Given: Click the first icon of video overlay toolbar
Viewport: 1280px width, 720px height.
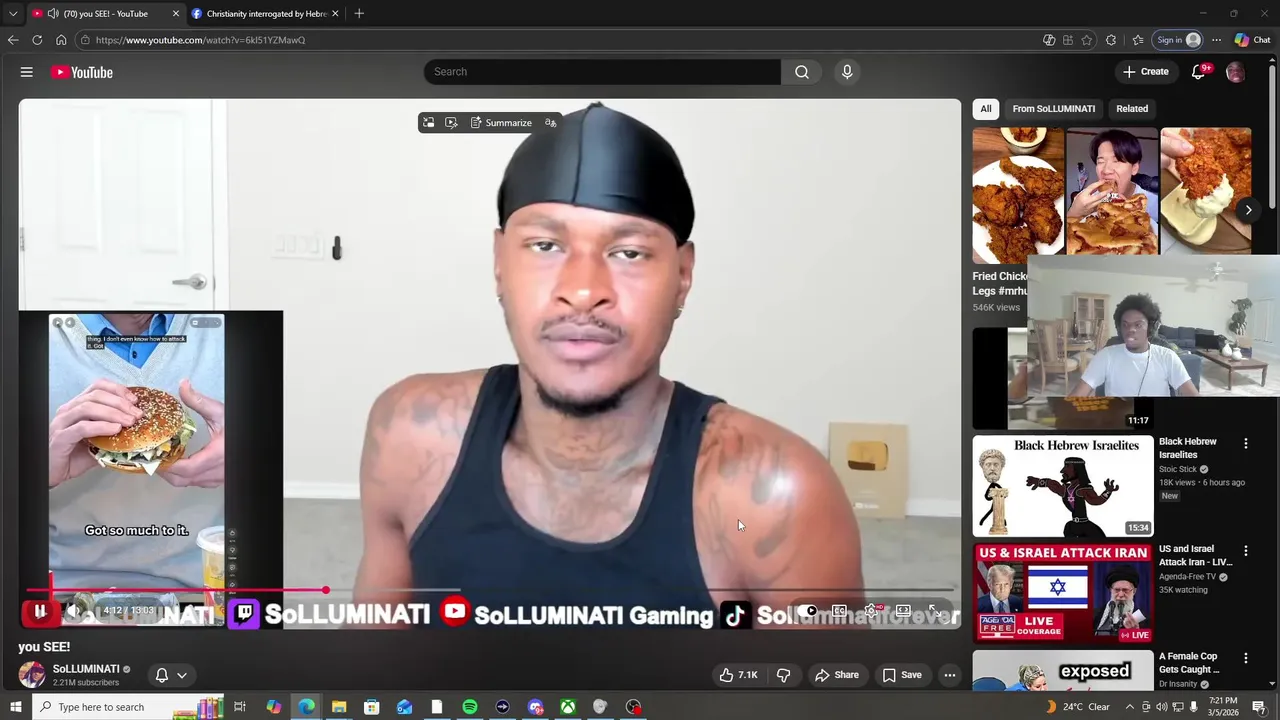Looking at the screenshot, I should (429, 122).
